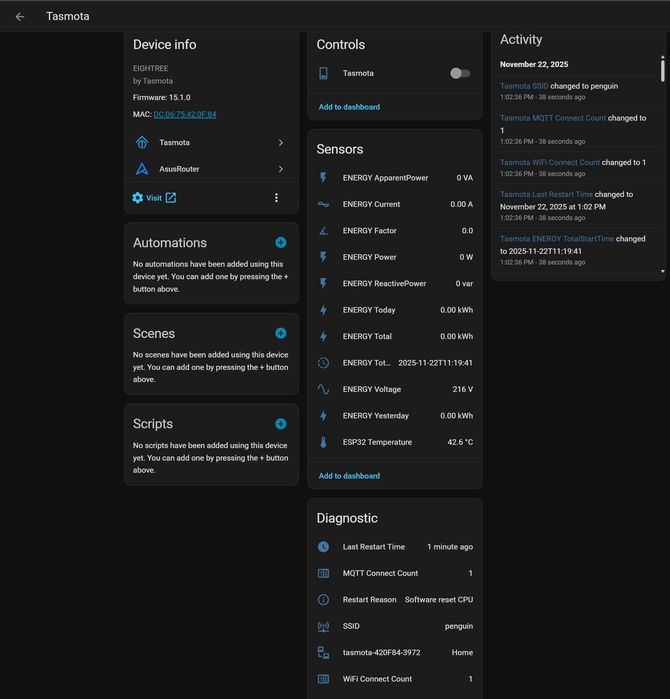Image resolution: width=670 pixels, height=699 pixels.
Task: Toggle the Tasmota switch on
Action: pos(460,73)
